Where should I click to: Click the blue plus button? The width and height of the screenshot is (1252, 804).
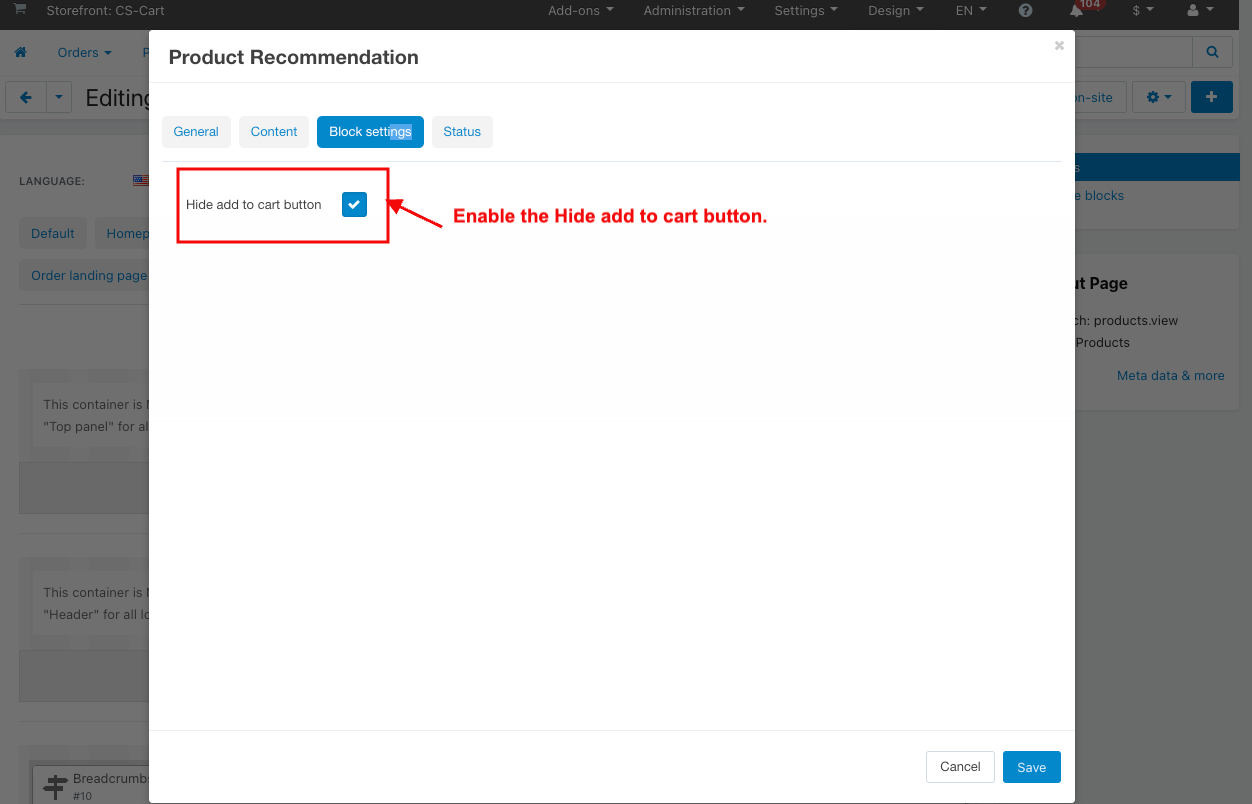1211,97
